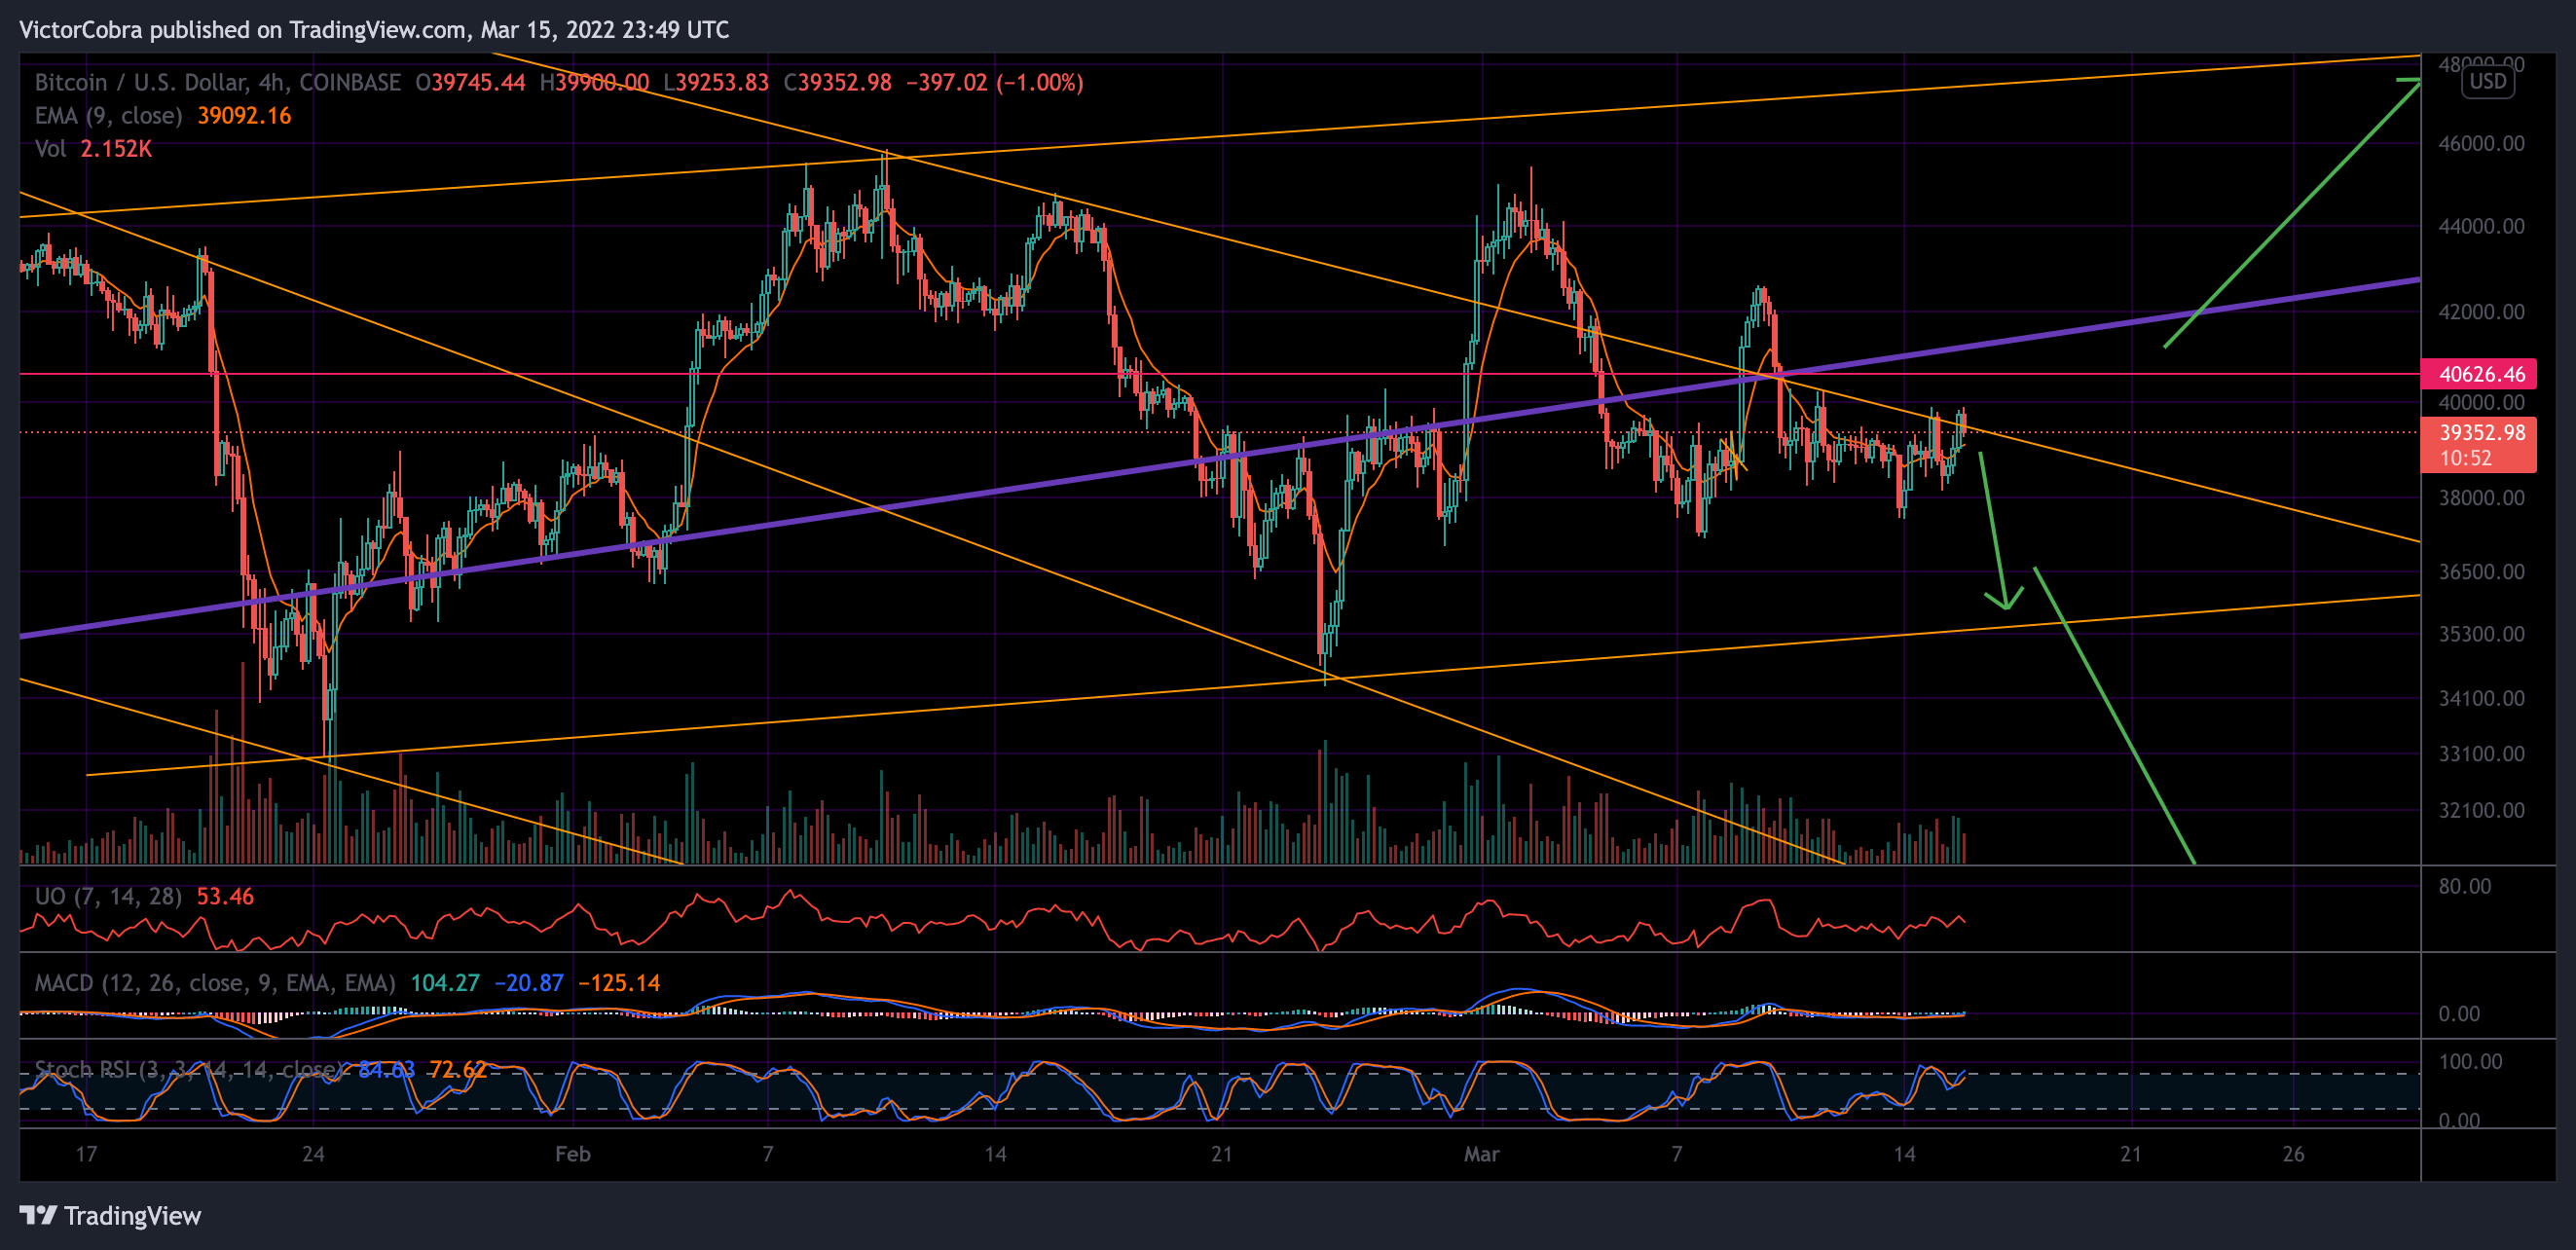2576x1250 pixels.
Task: Click the 38000.00 price axis label
Action: [2481, 497]
